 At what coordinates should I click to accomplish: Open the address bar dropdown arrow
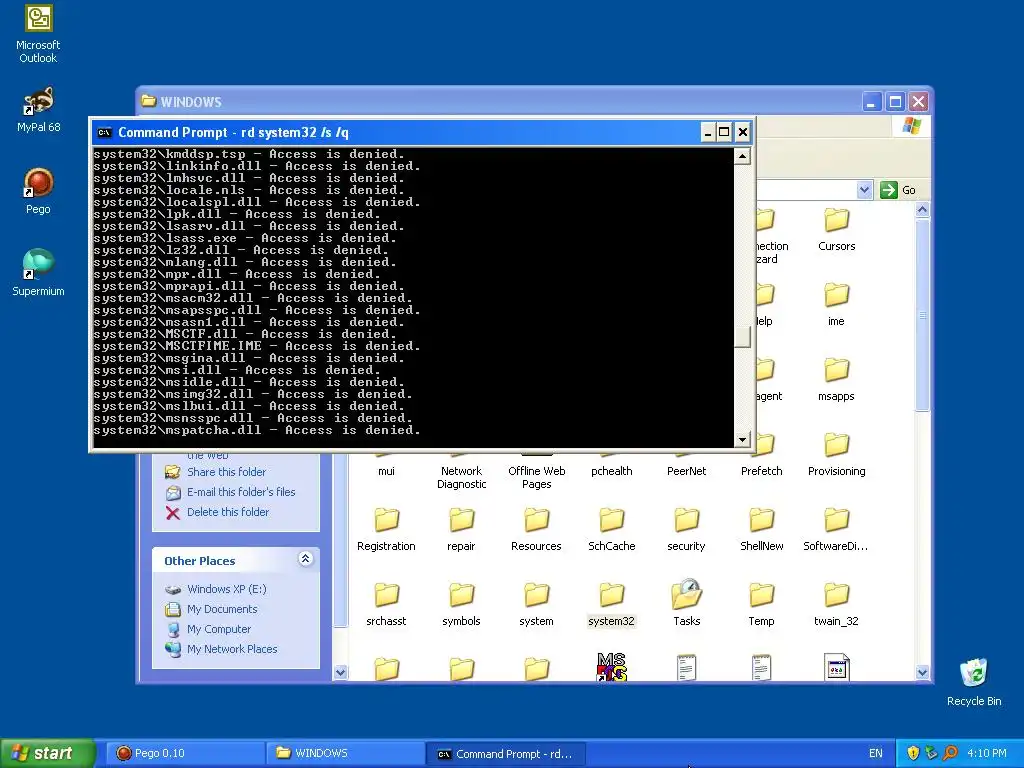point(865,190)
